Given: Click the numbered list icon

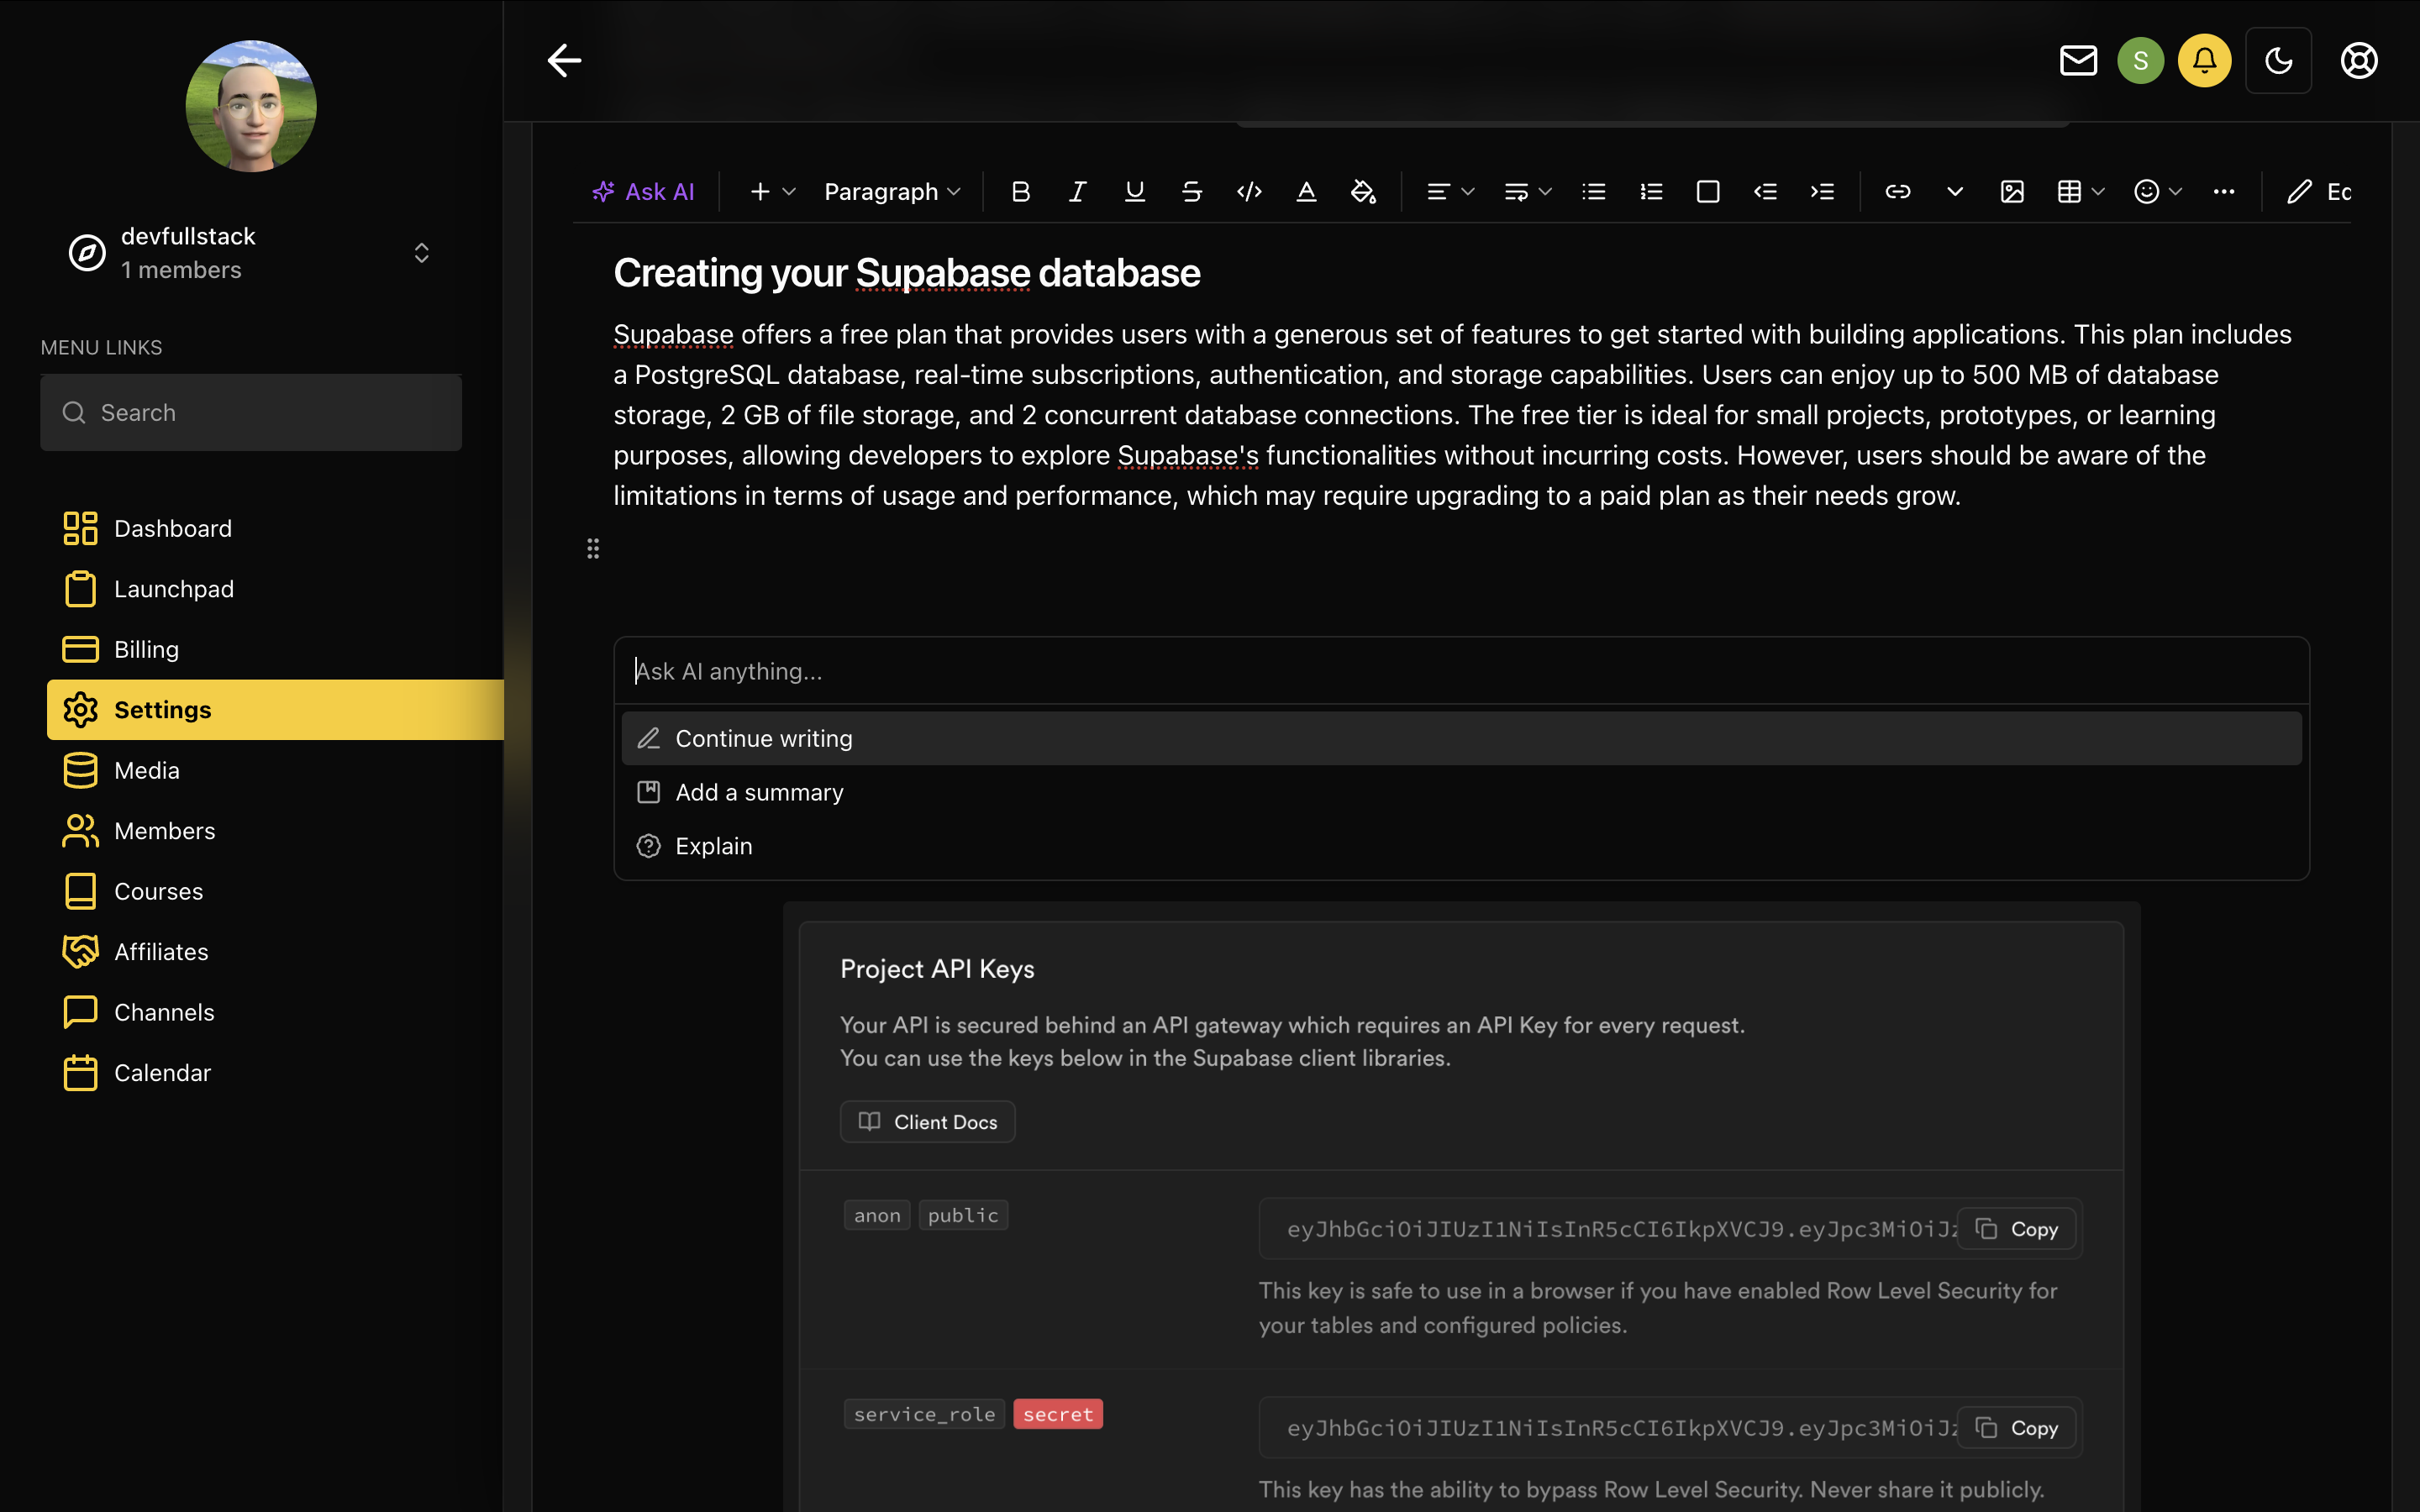Looking at the screenshot, I should coord(1651,192).
